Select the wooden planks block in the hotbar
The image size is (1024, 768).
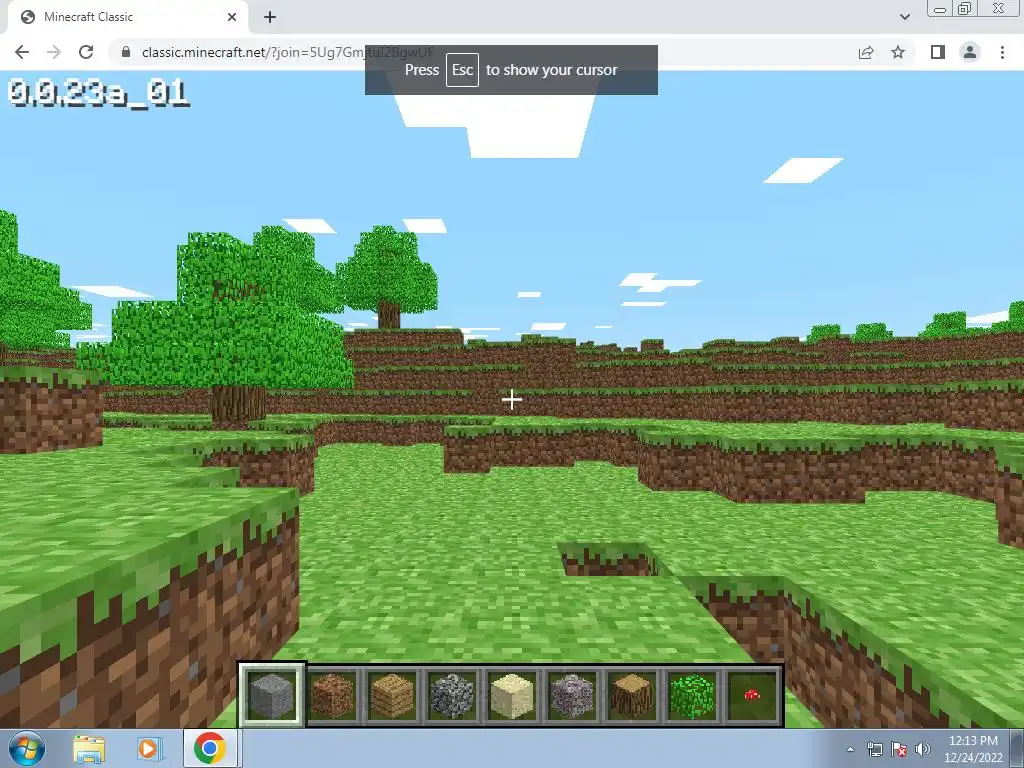[392, 695]
